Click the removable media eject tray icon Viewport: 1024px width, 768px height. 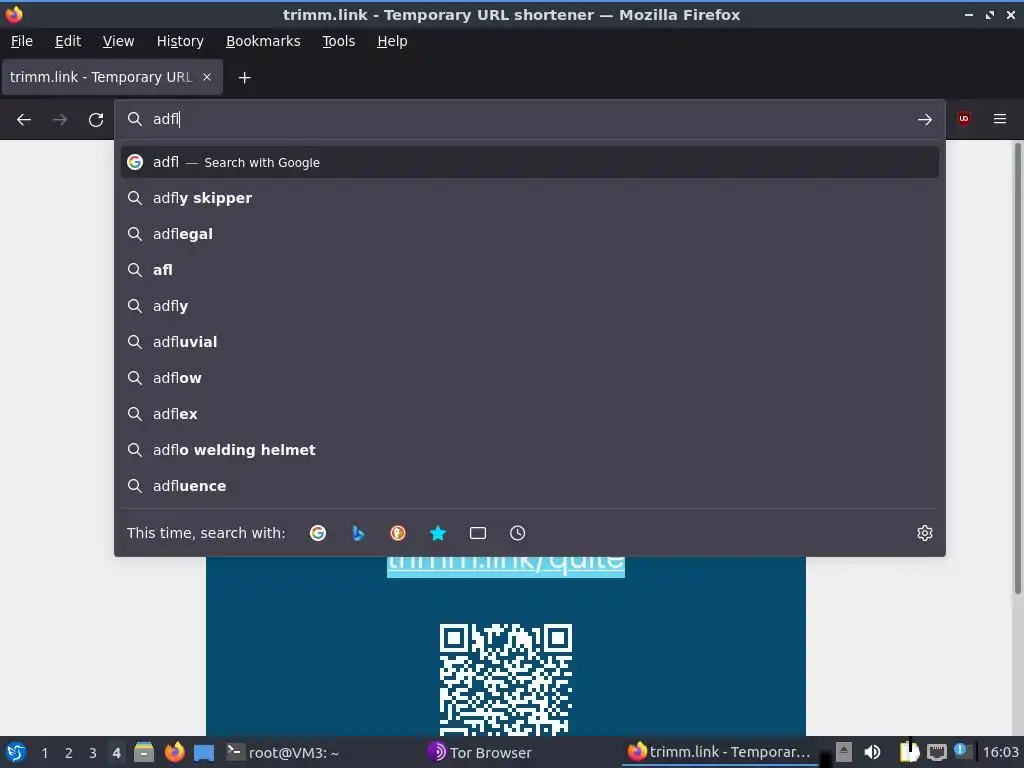pyautogui.click(x=844, y=752)
